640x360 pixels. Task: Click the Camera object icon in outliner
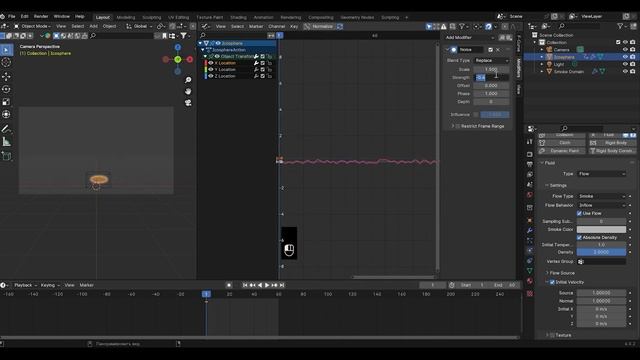549,50
